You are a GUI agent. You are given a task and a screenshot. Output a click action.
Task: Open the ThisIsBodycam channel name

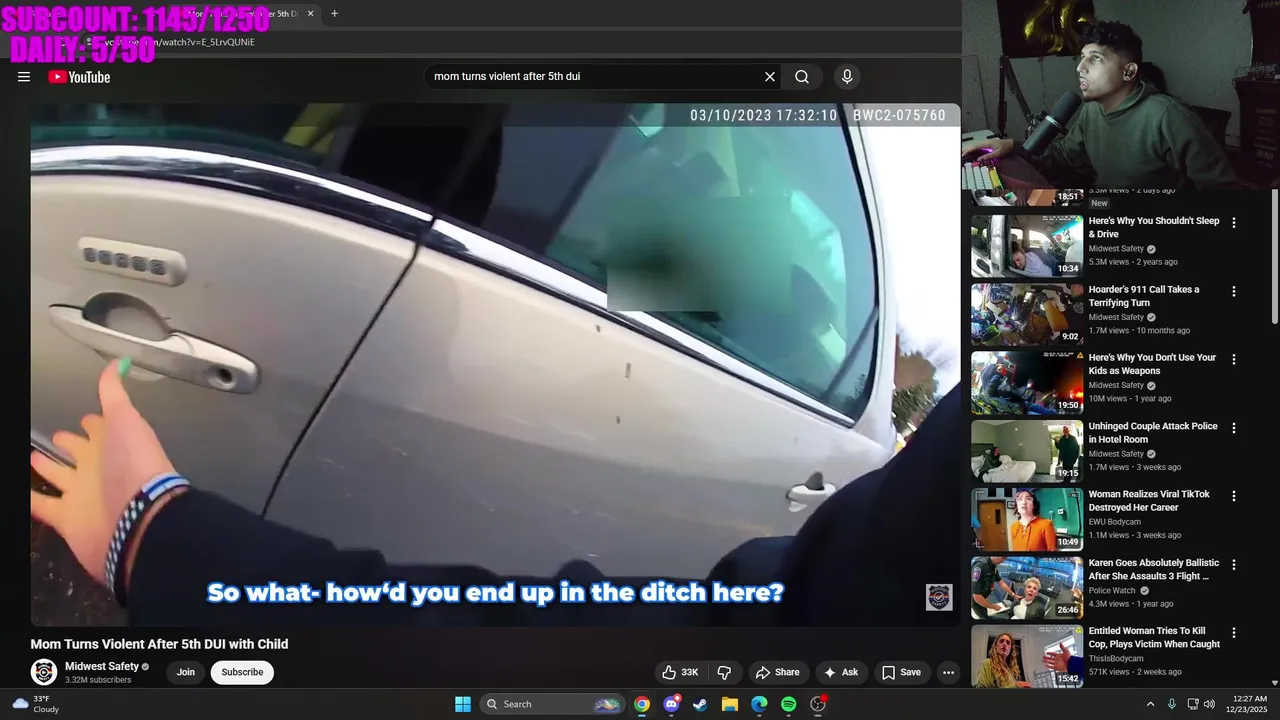[1116, 658]
